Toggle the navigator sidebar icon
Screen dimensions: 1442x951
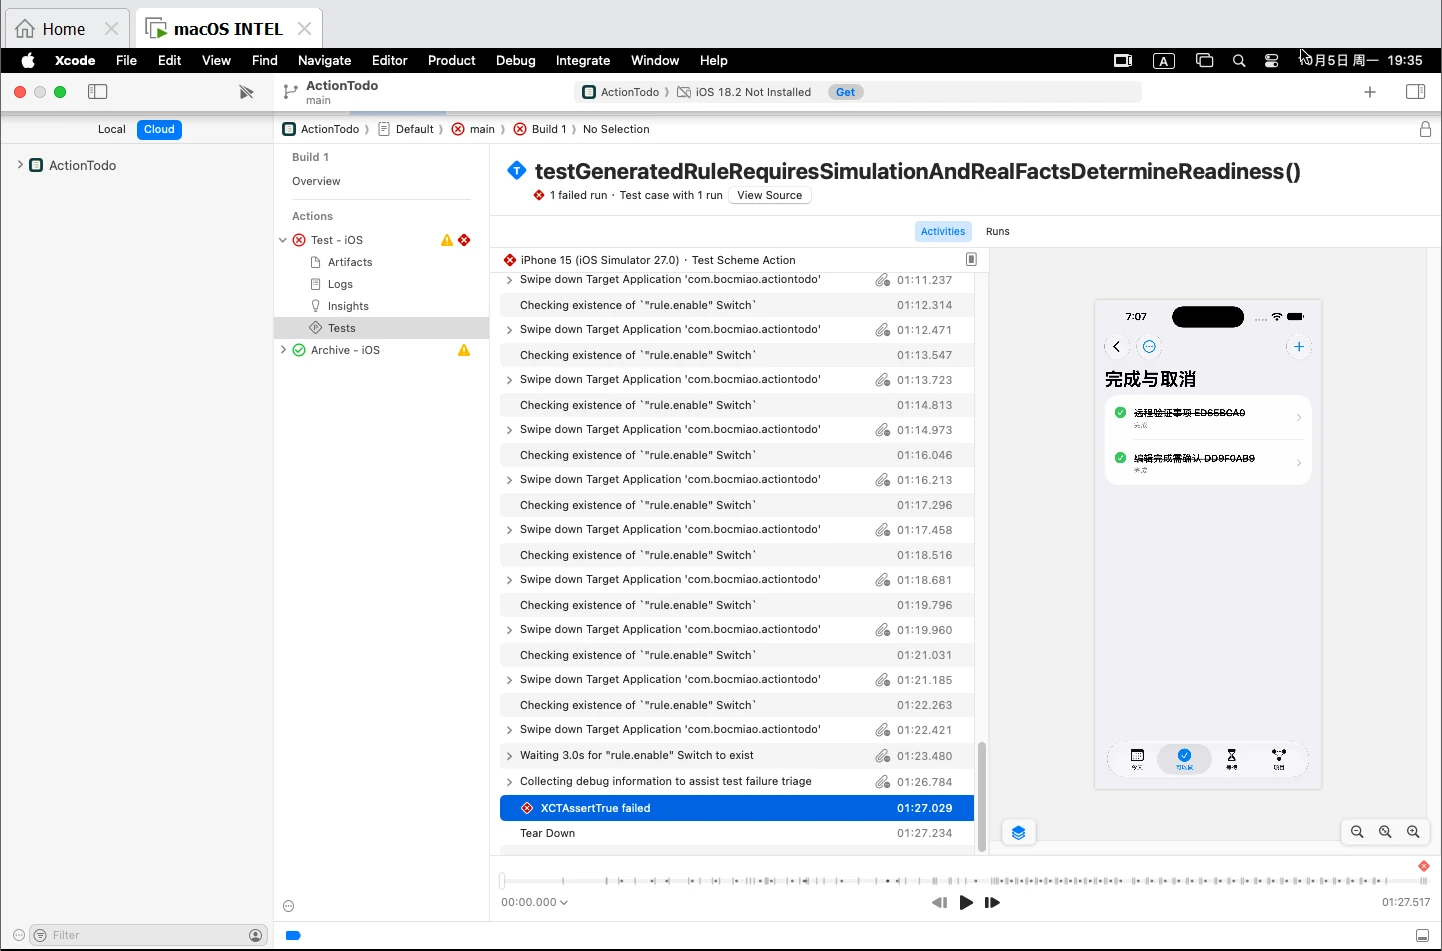click(97, 92)
